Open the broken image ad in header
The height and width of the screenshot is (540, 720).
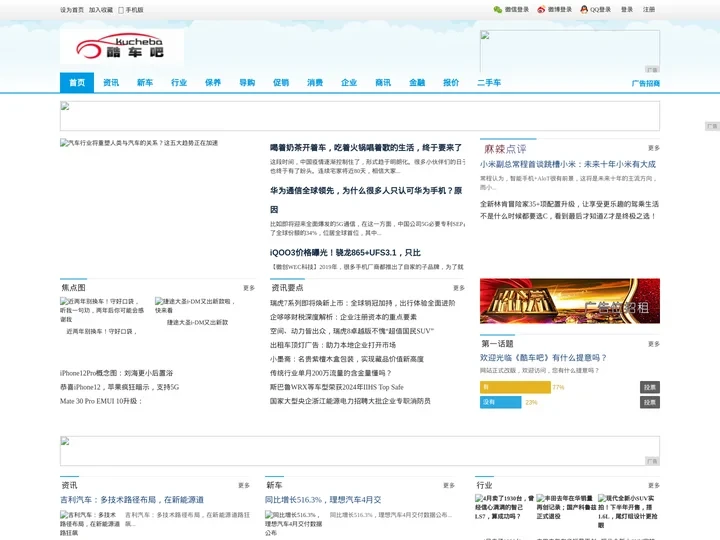click(570, 51)
